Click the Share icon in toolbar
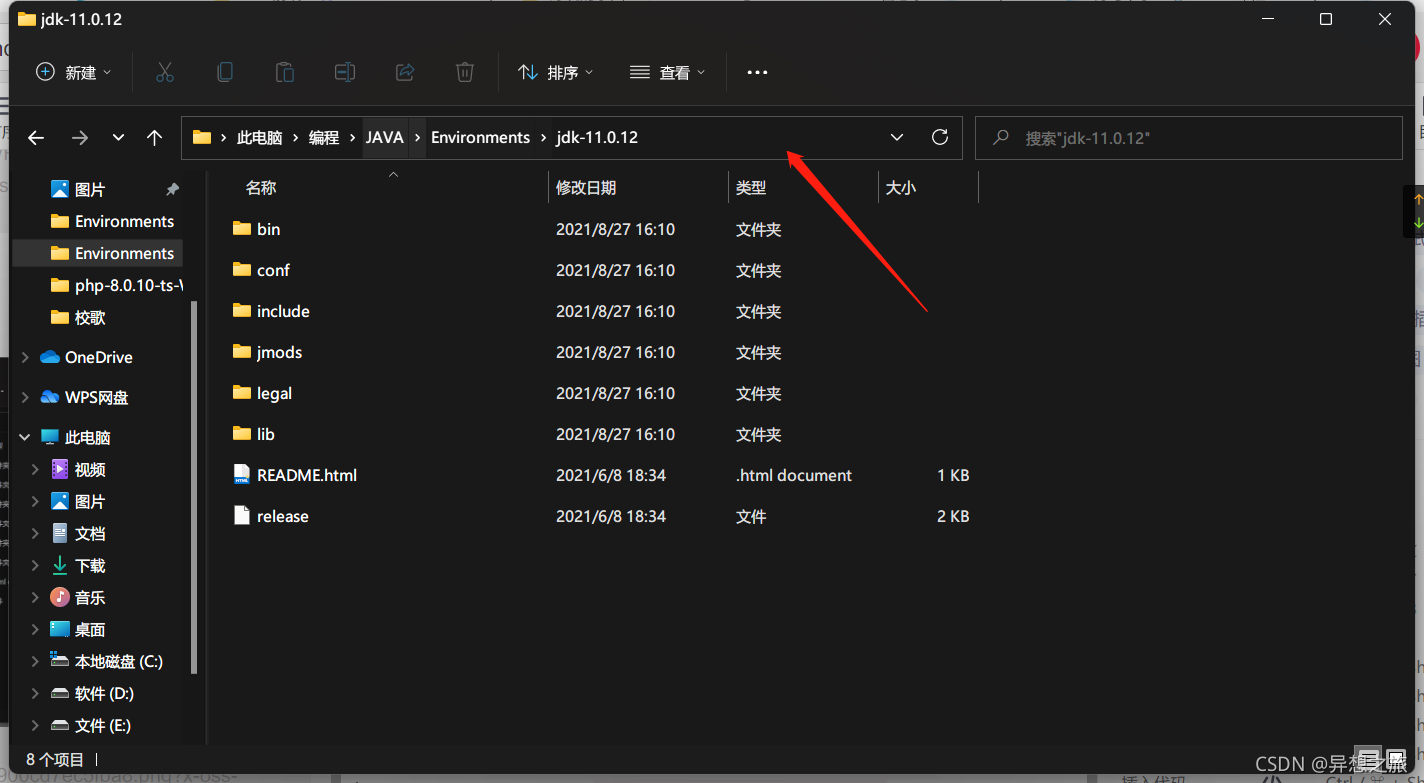Screen dimensions: 1424x783 click(x=405, y=72)
